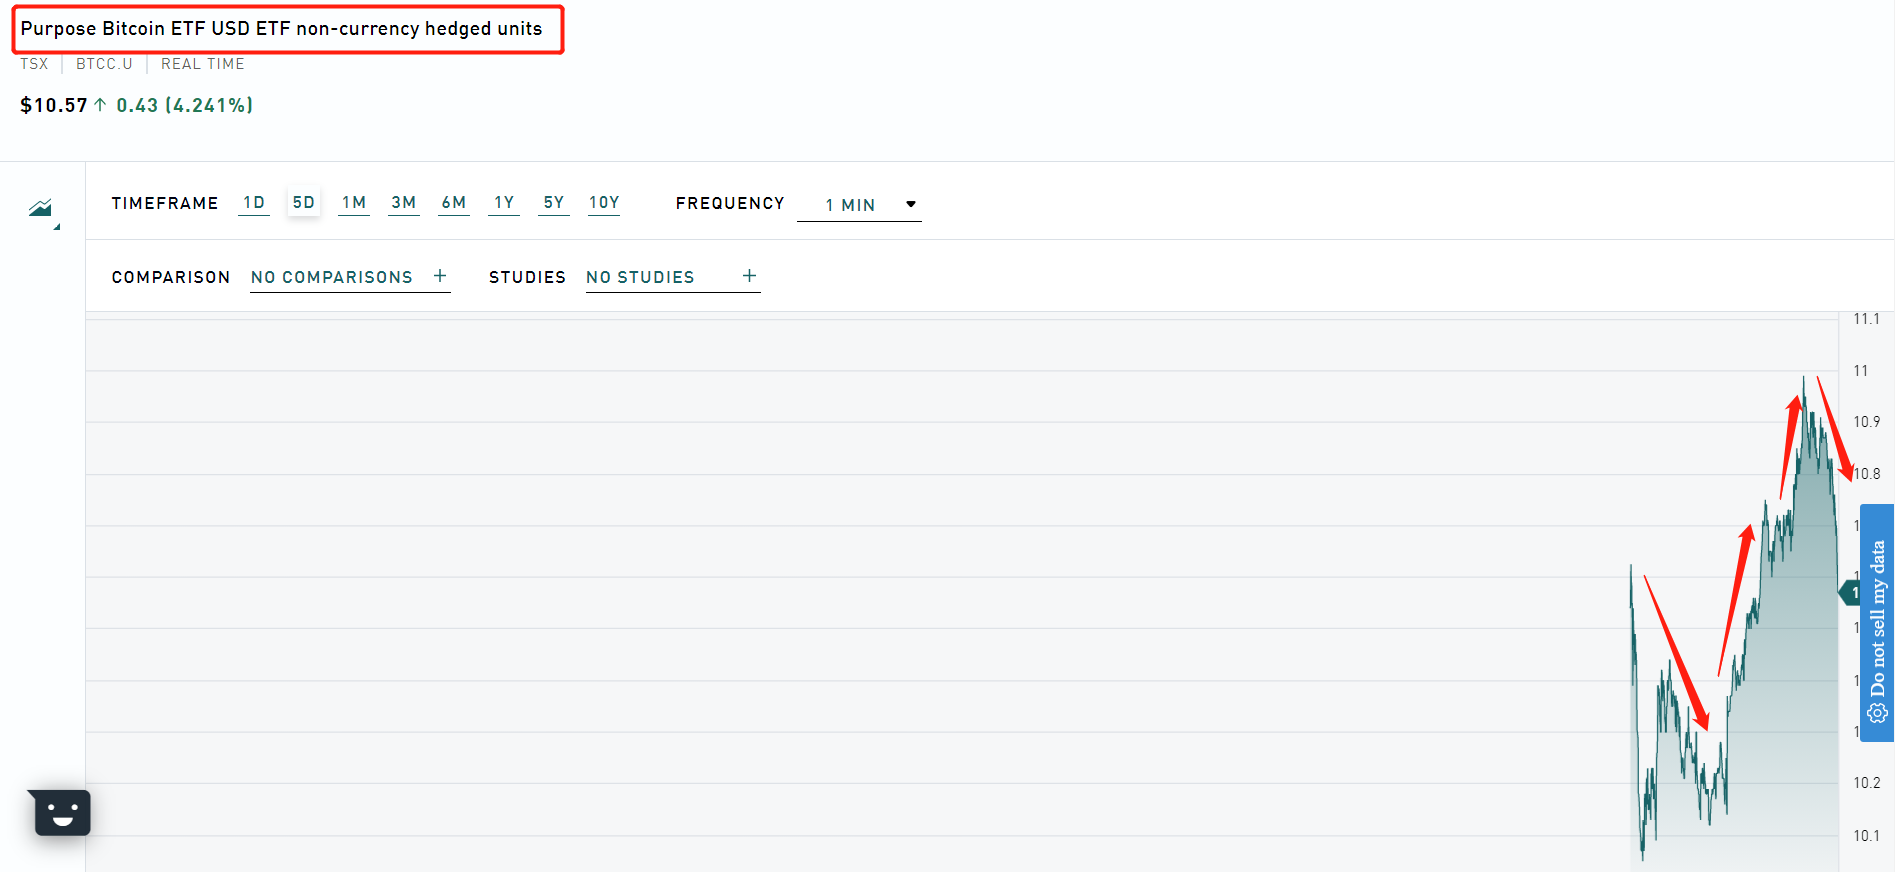This screenshot has height=872, width=1895.
Task: Click the 11.1 y-axis label
Action: point(1866,319)
